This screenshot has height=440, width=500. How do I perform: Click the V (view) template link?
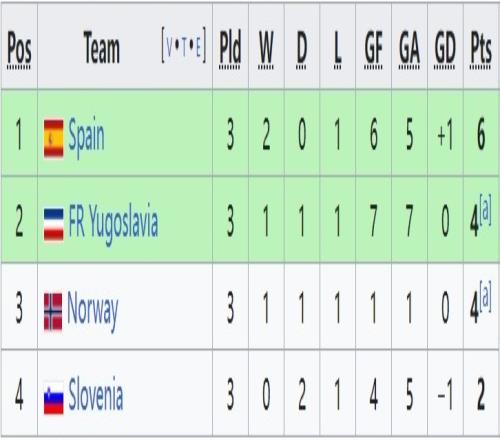[x=169, y=47]
